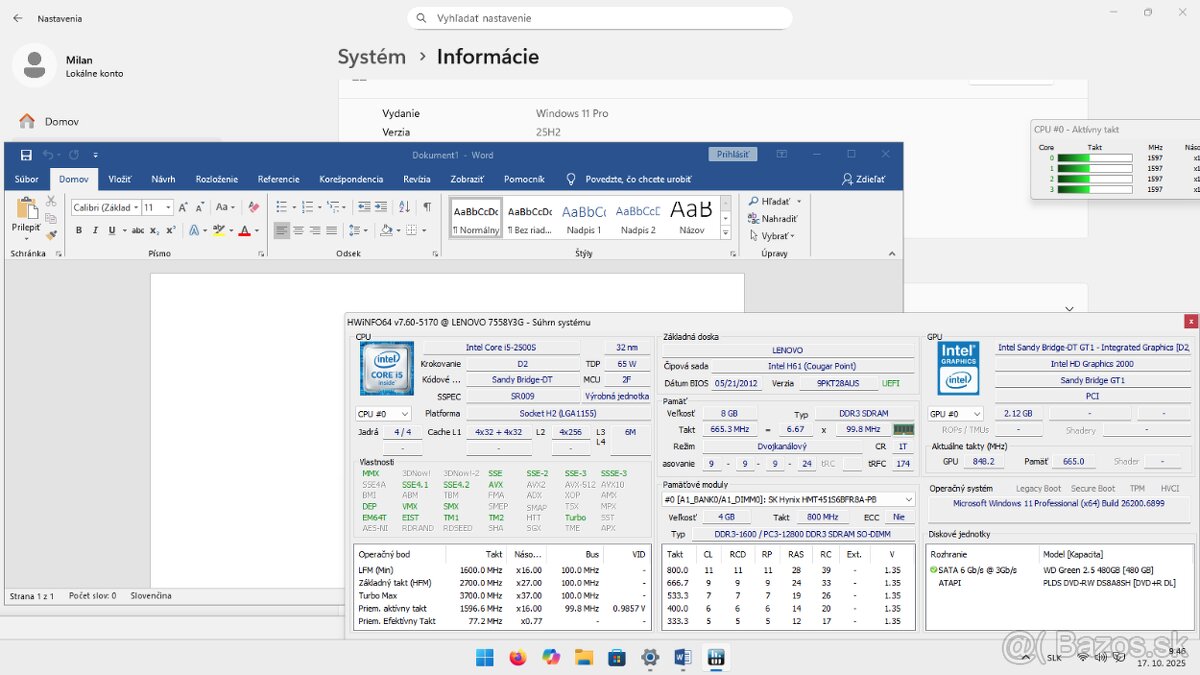This screenshot has height=675, width=1200.
Task: Open the Word app from the taskbar
Action: coord(683,657)
